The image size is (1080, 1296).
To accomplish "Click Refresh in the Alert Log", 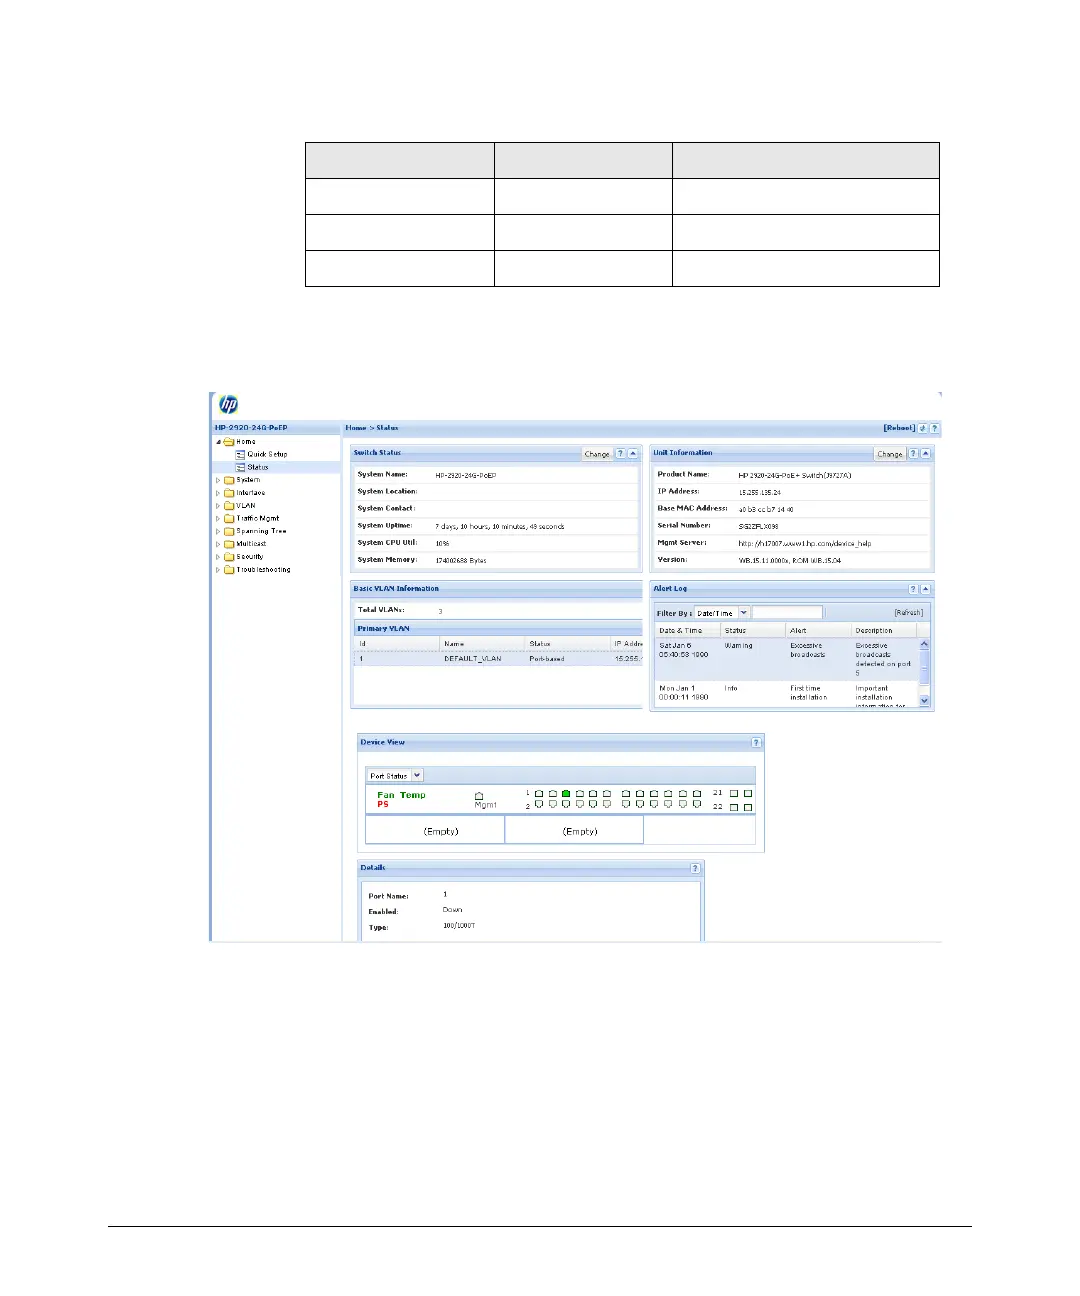I will point(908,613).
